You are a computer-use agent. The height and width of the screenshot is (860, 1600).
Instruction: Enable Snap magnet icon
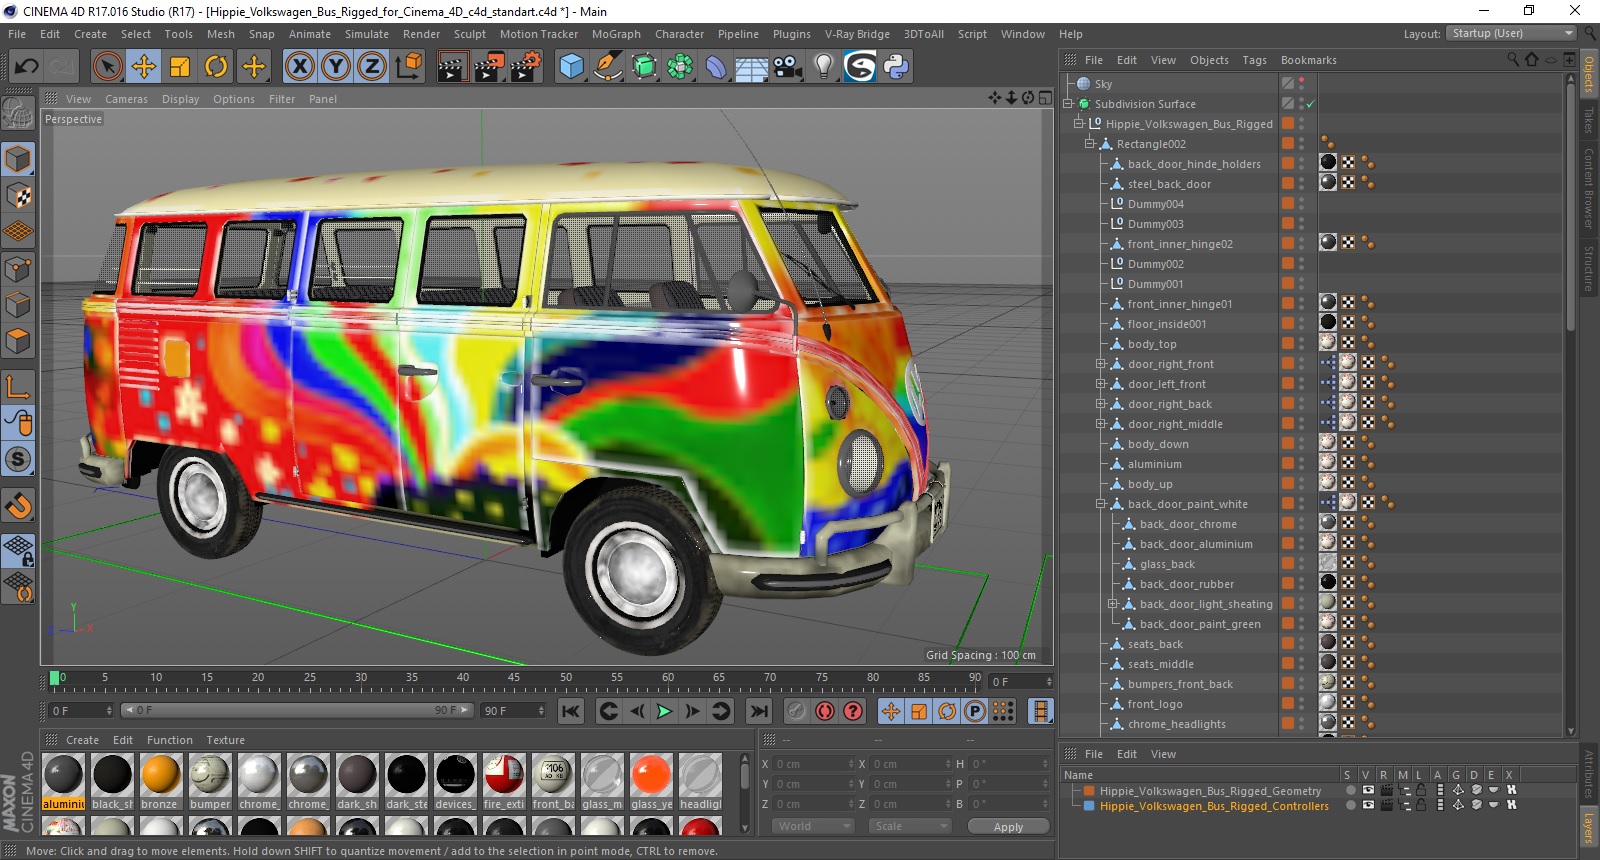(18, 505)
